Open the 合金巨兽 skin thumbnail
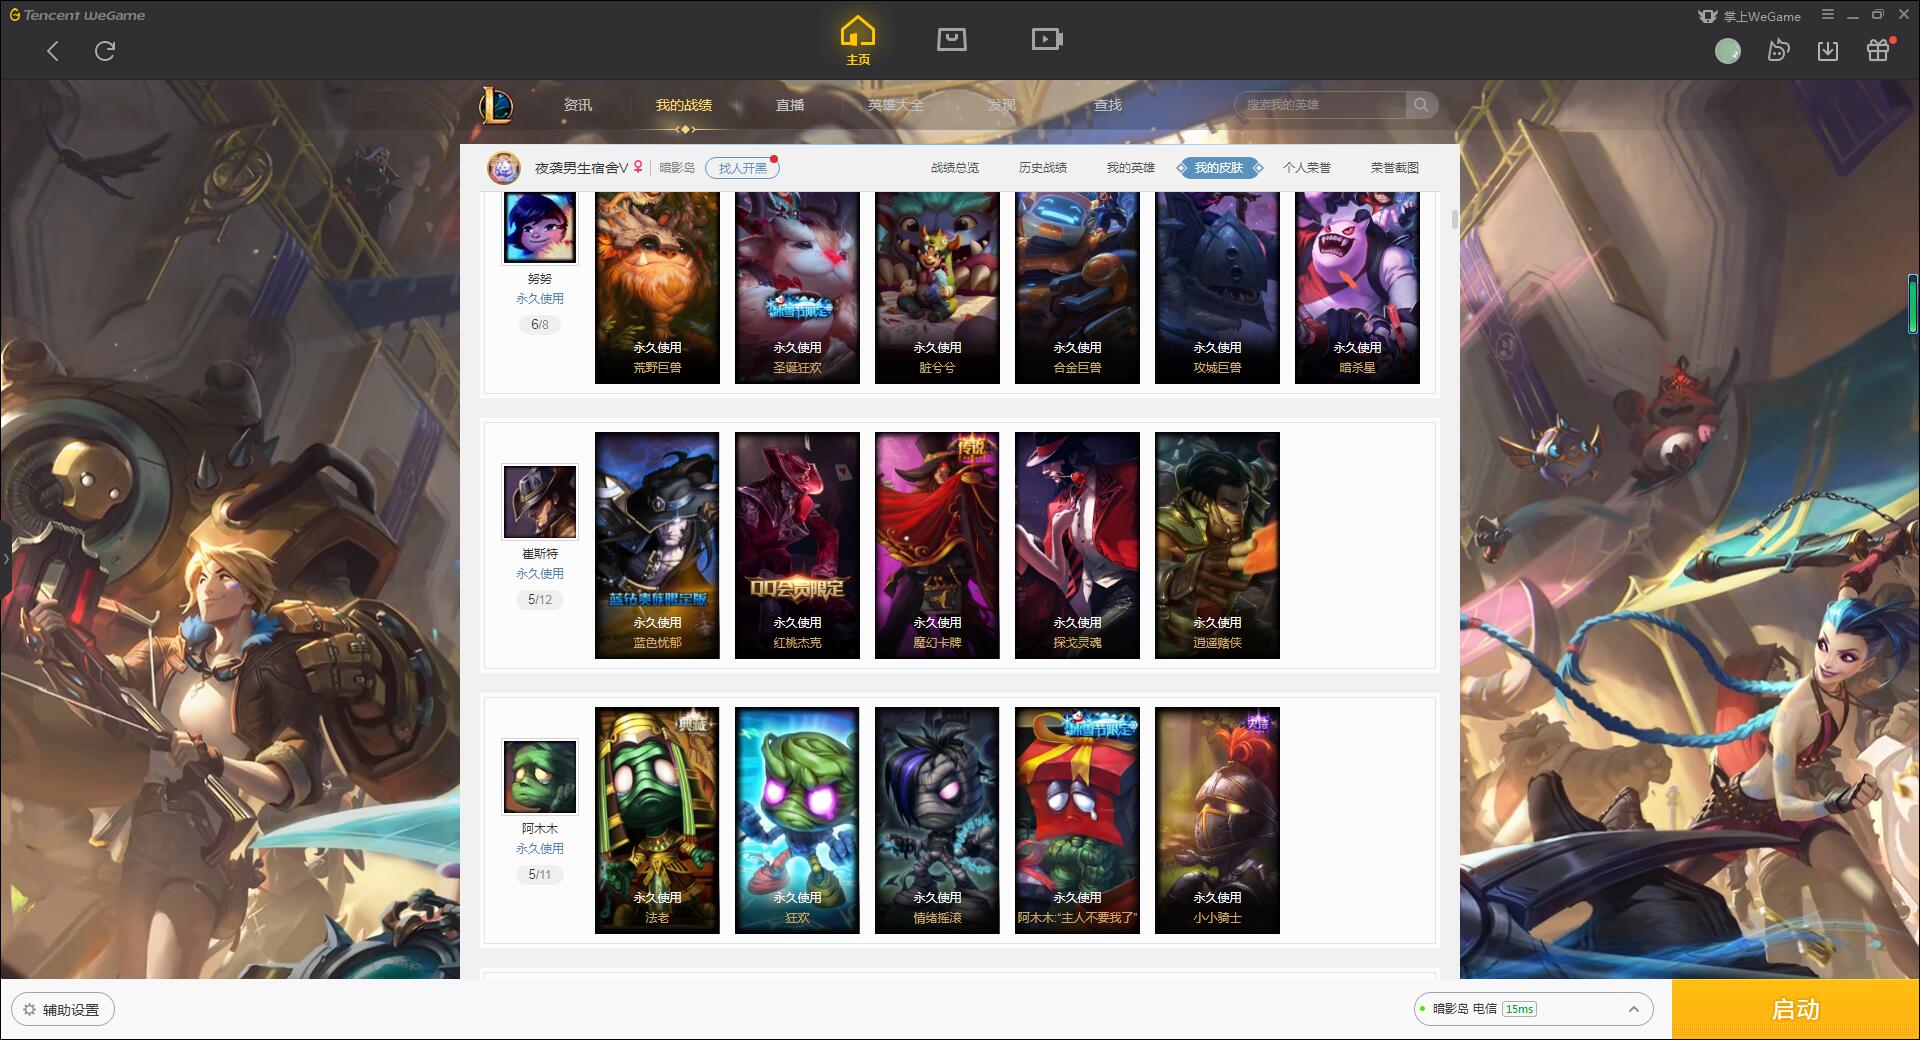 coord(1077,288)
